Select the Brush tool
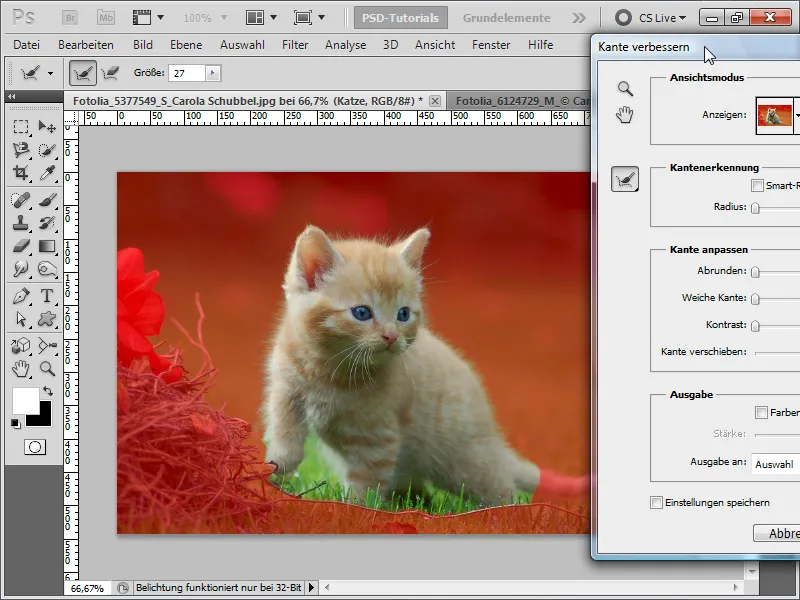 pyautogui.click(x=47, y=200)
